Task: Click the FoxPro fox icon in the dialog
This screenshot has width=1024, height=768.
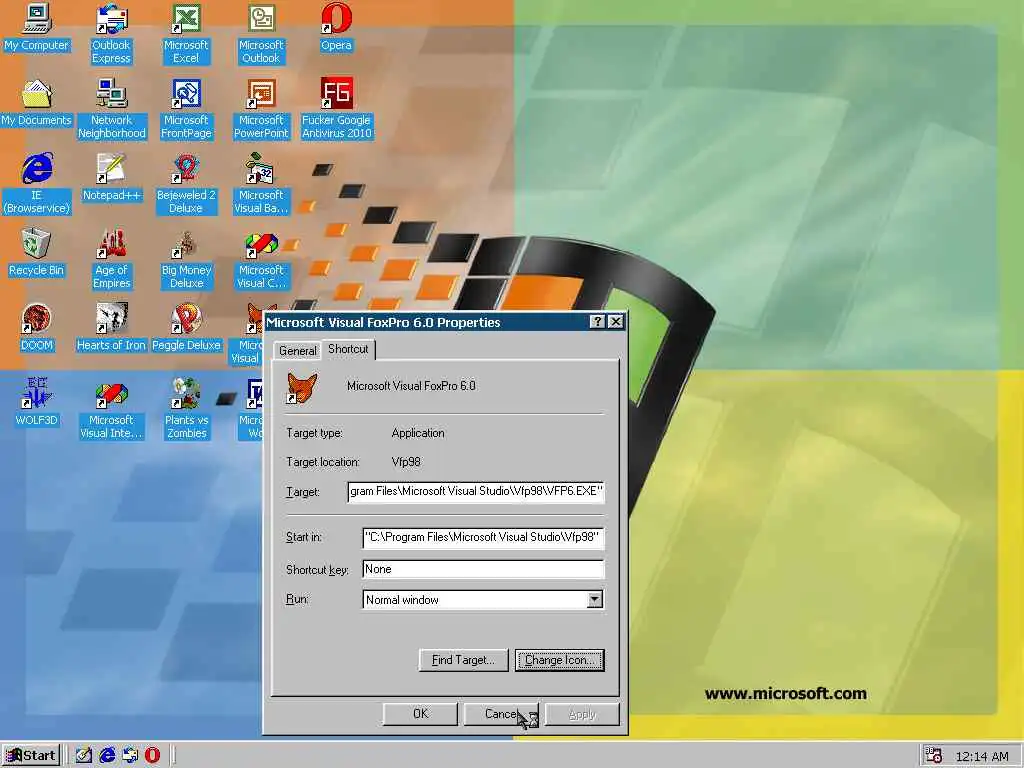Action: [x=302, y=388]
